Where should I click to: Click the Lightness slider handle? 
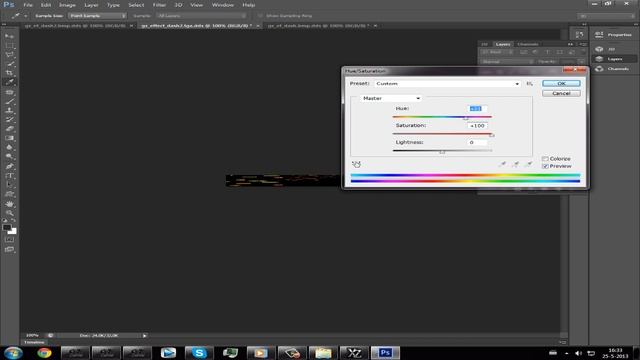[442, 152]
